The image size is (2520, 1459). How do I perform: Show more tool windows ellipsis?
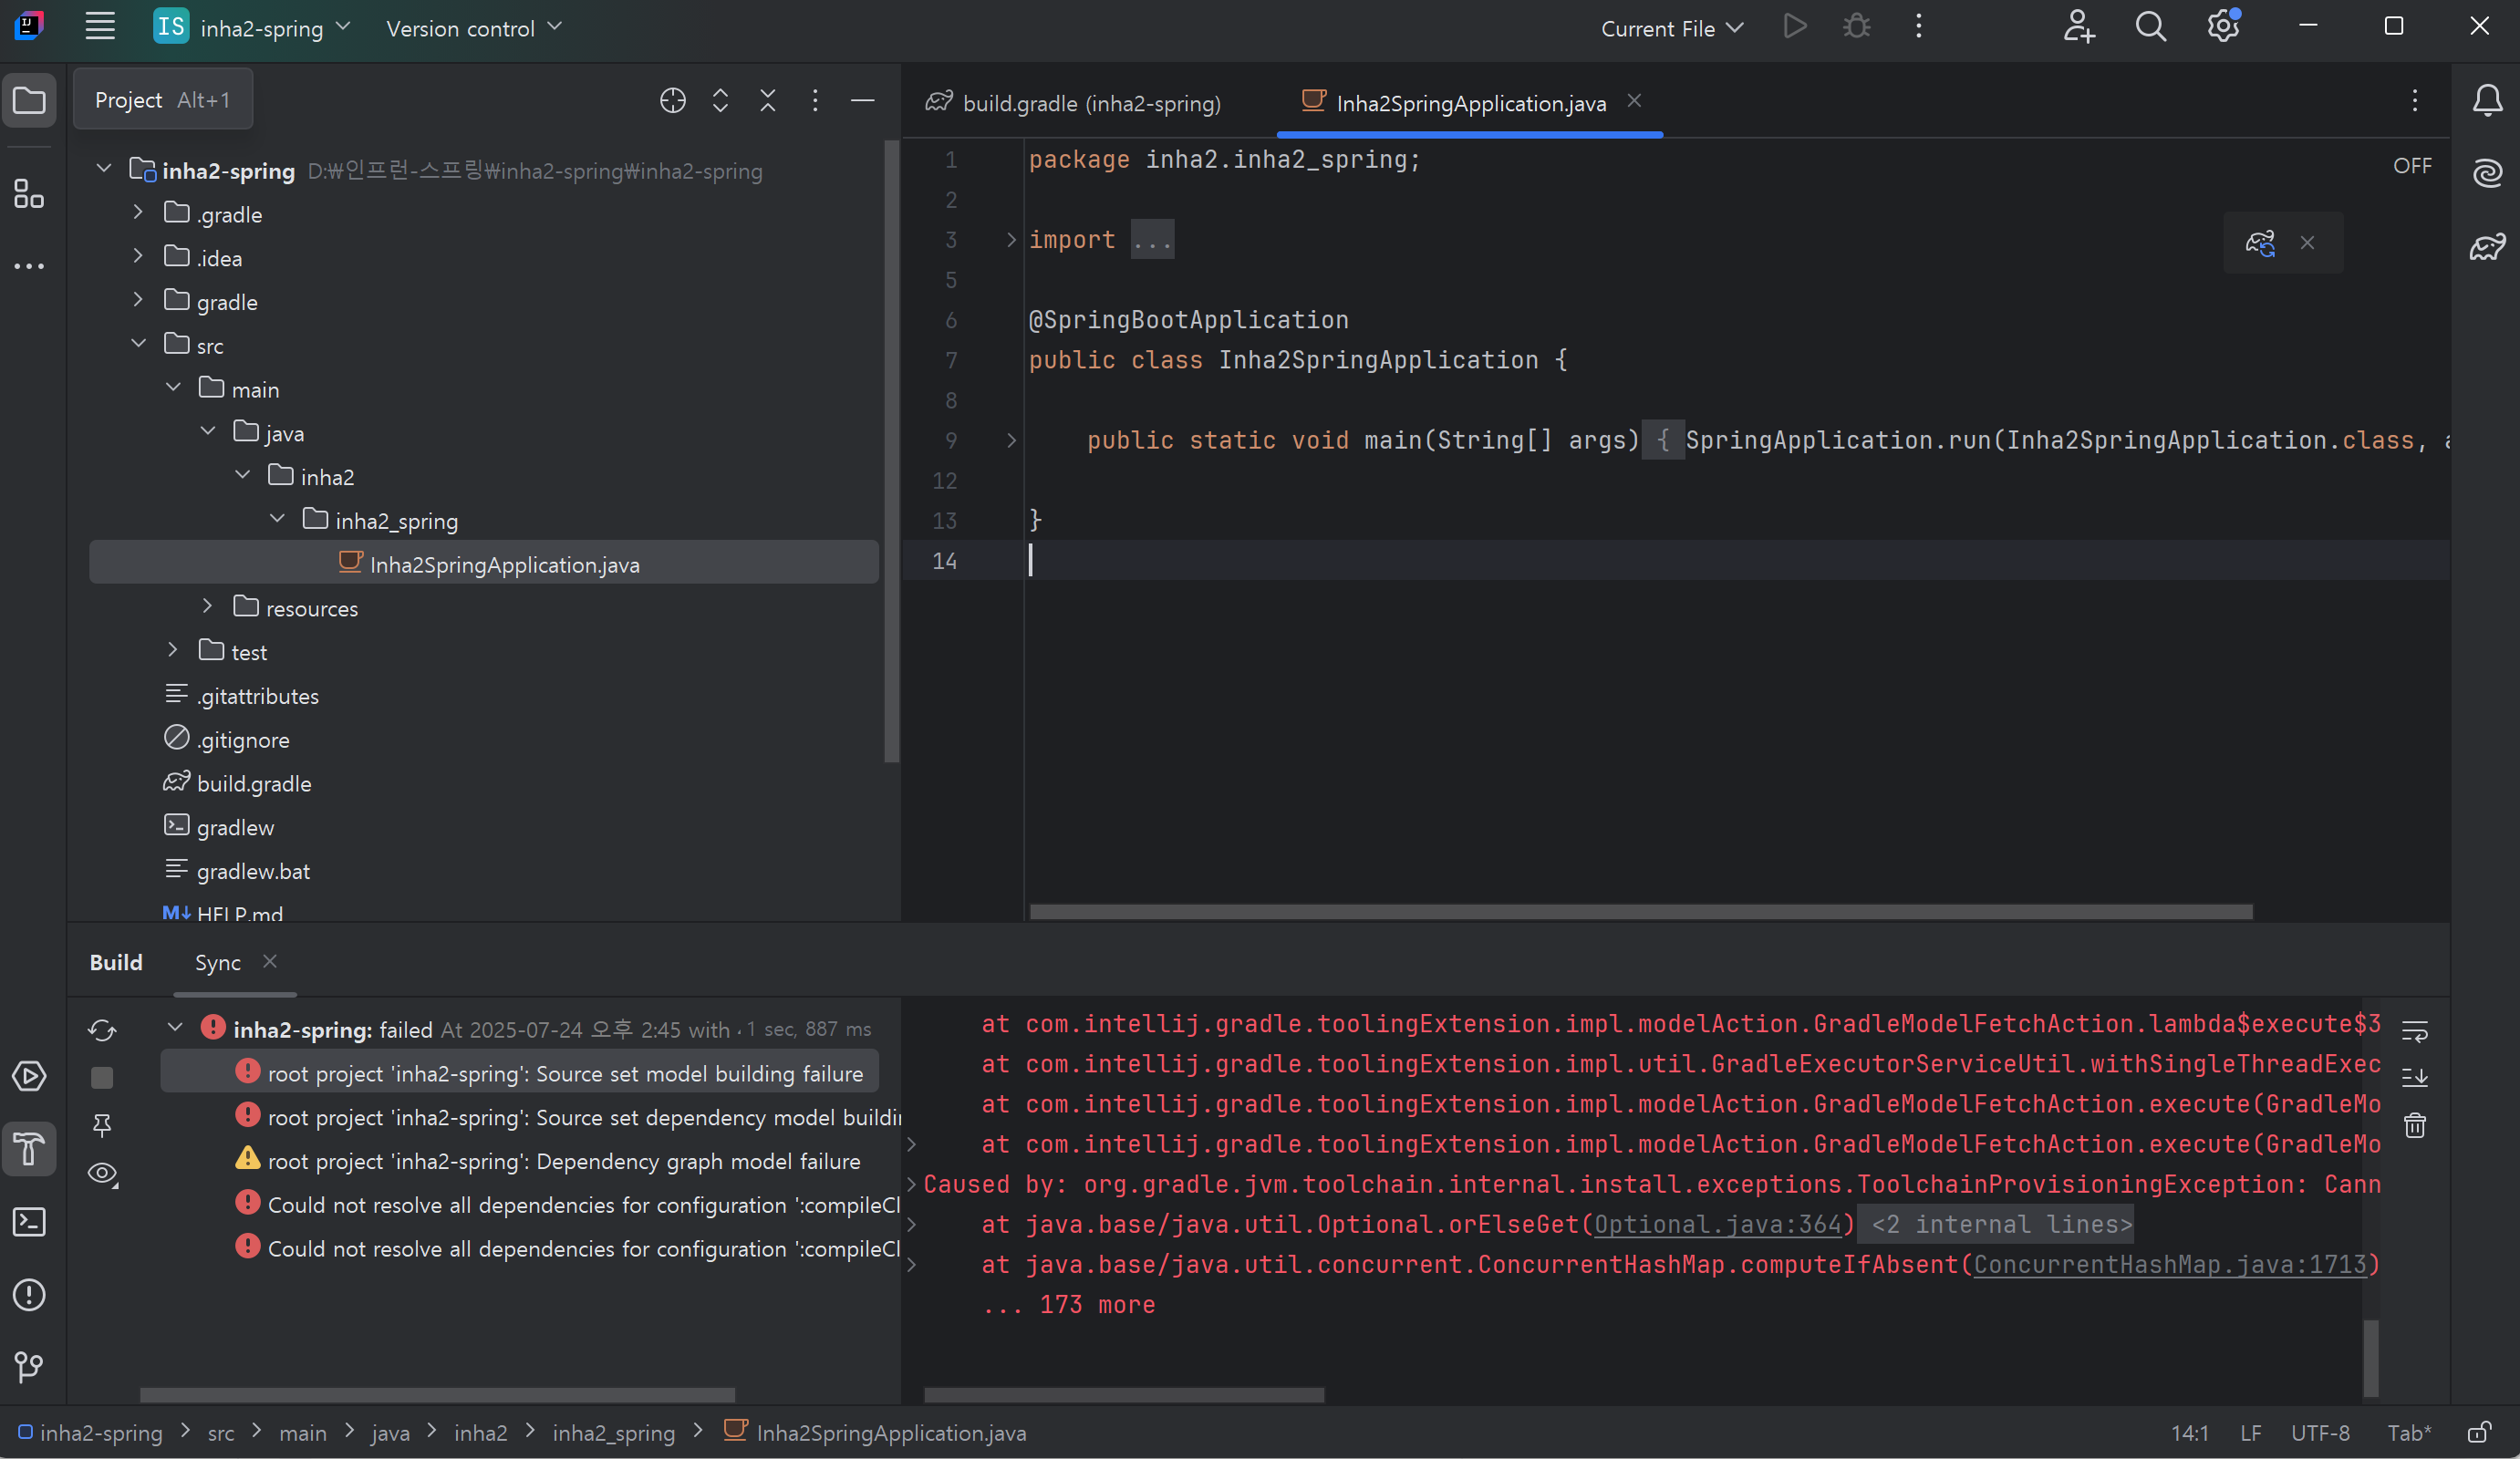pos(29,266)
